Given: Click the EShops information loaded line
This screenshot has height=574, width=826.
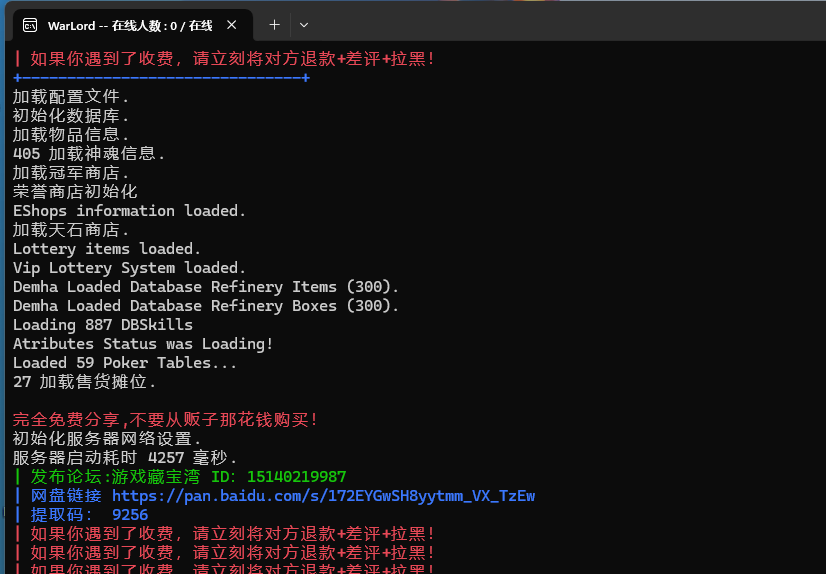Looking at the screenshot, I should point(129,211).
